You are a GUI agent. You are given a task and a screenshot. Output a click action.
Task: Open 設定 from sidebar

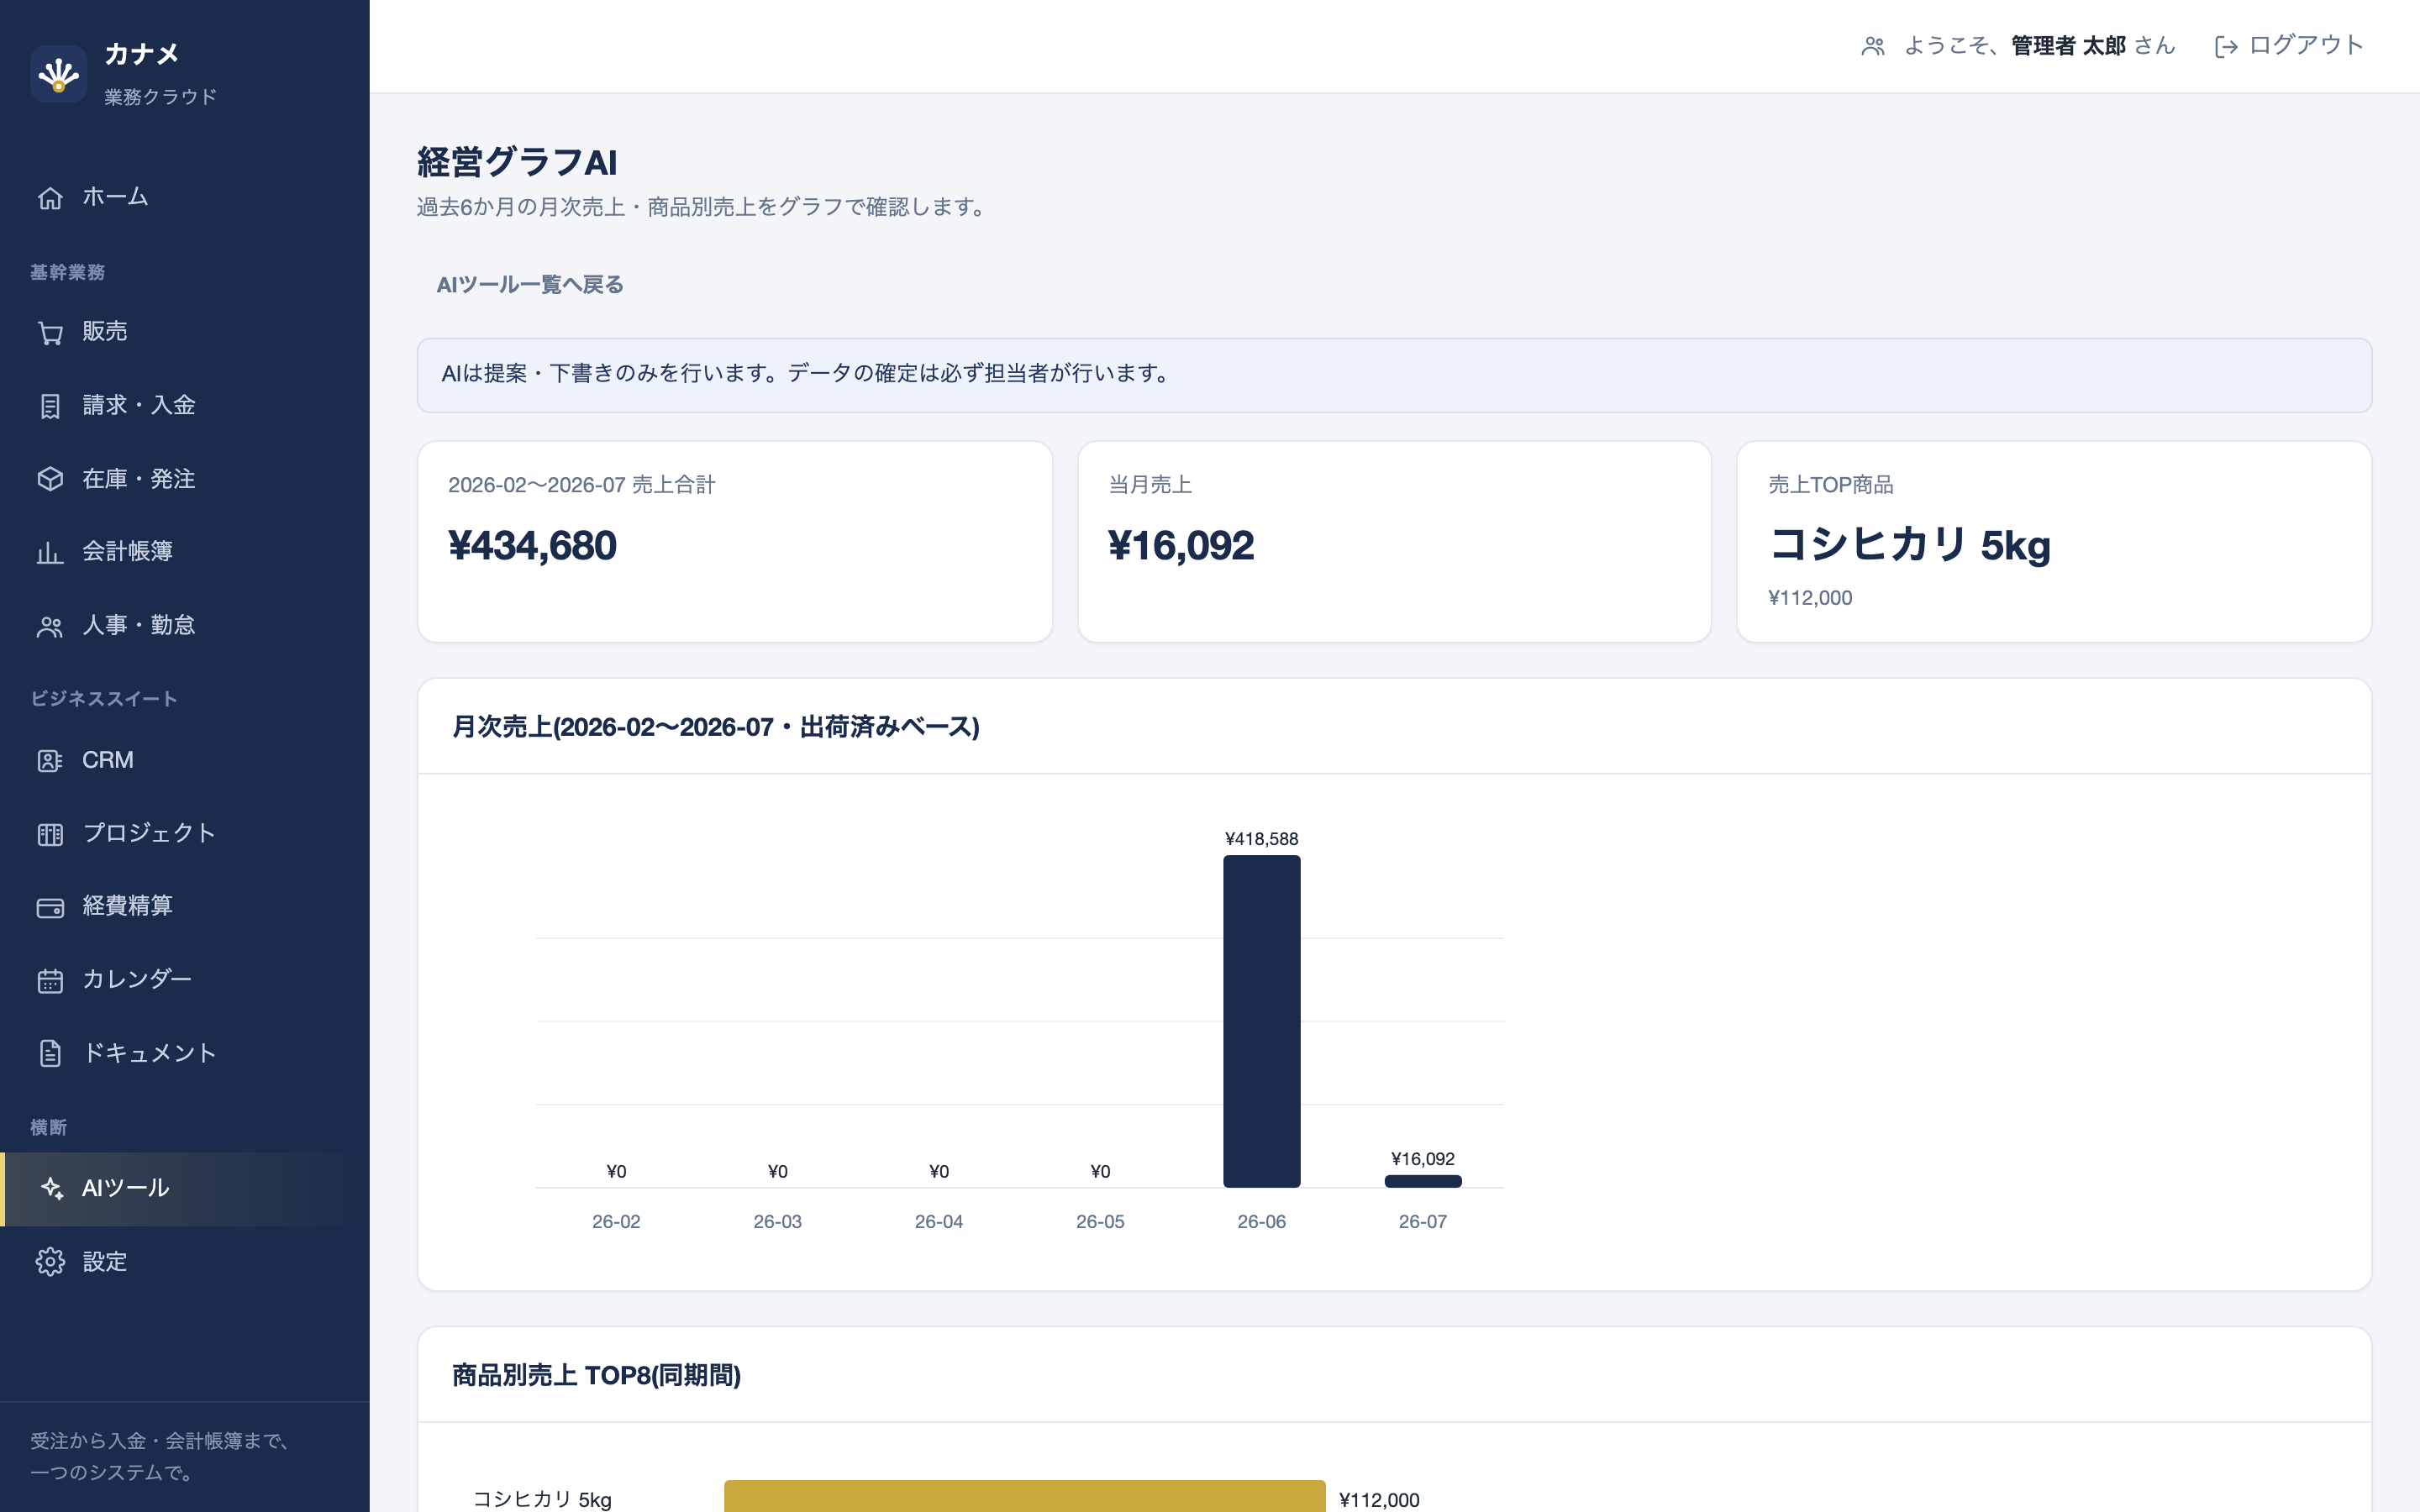pyautogui.click(x=185, y=1262)
